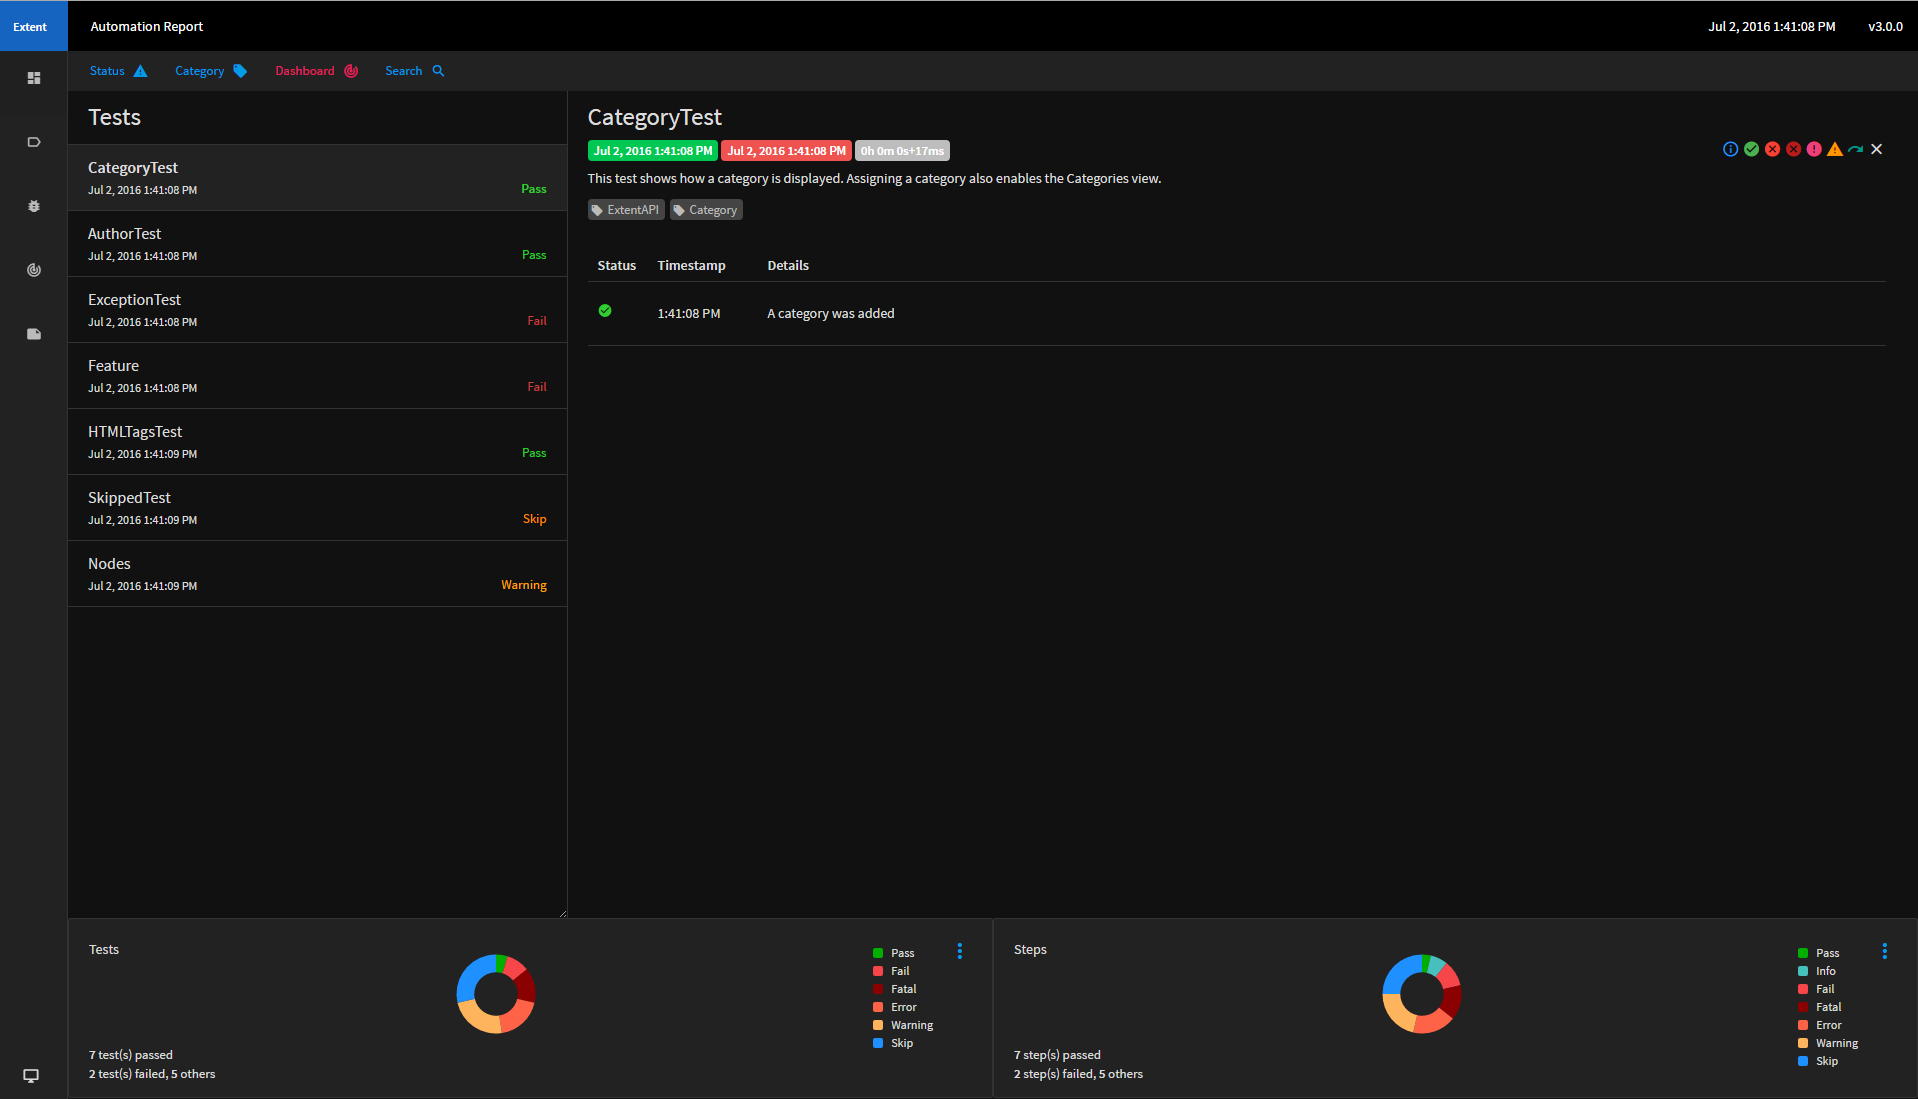Switch to the Dashboard view
Viewport: 1918px width, 1099px height.
pyautogui.click(x=316, y=71)
